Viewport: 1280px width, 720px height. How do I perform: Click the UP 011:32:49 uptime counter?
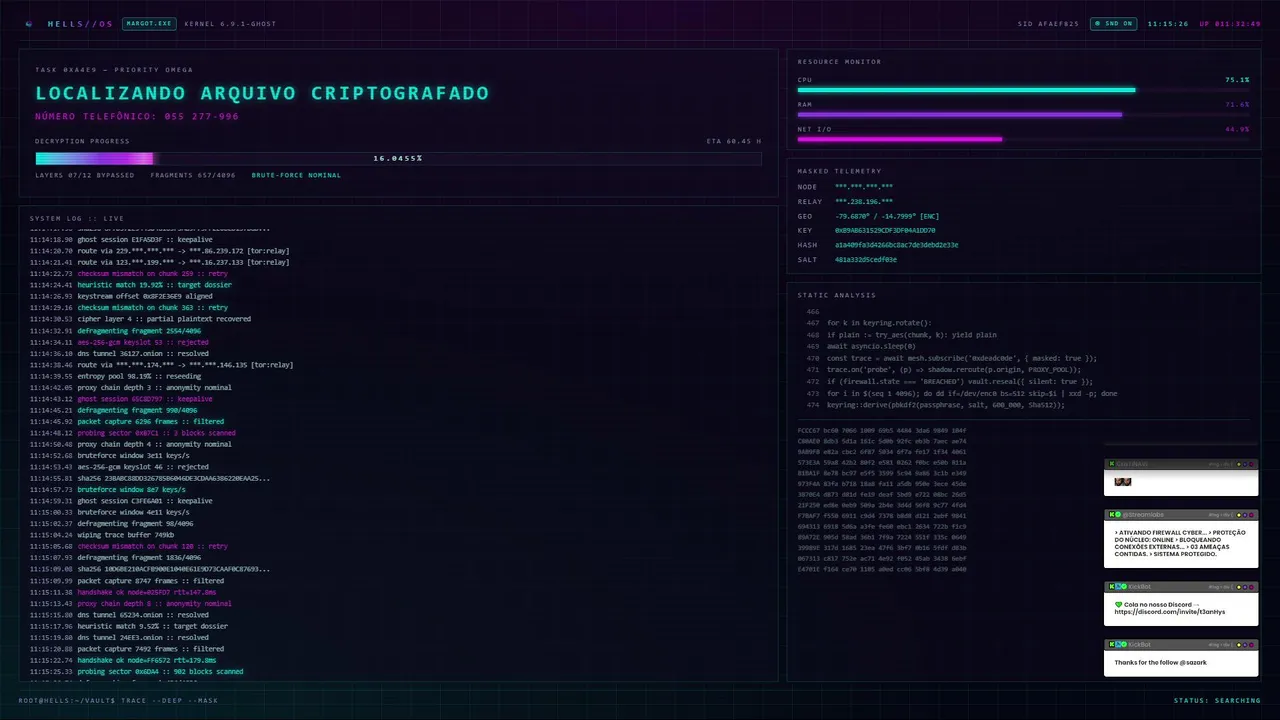click(1230, 23)
